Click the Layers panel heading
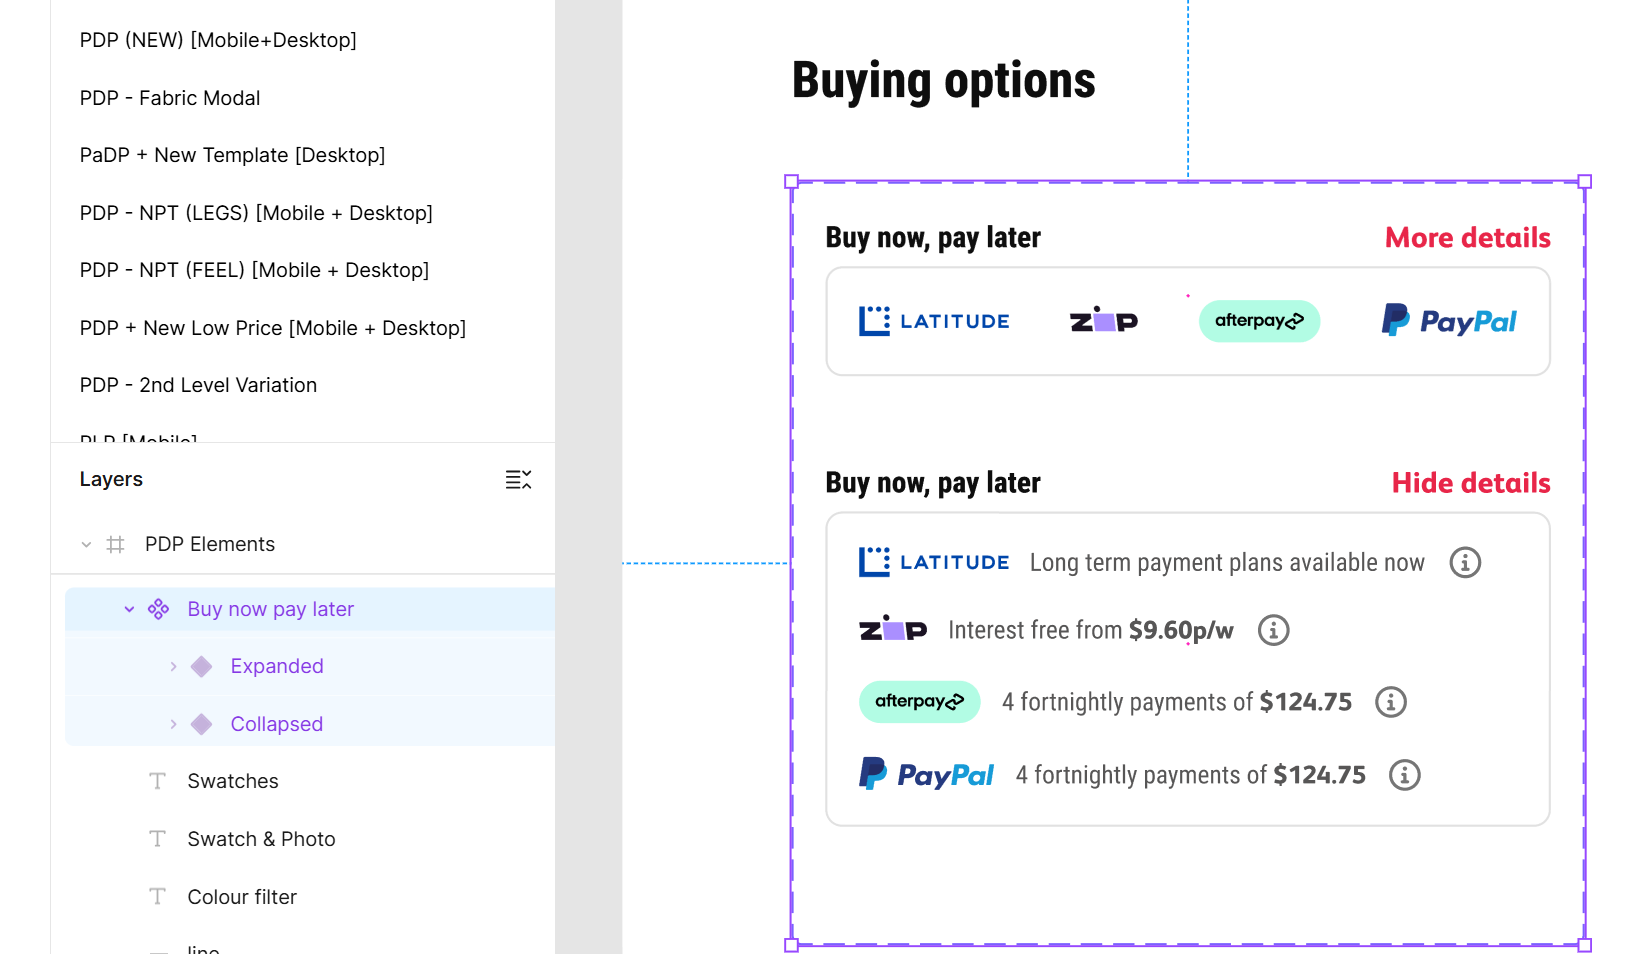The width and height of the screenshot is (1630, 954). pos(111,480)
